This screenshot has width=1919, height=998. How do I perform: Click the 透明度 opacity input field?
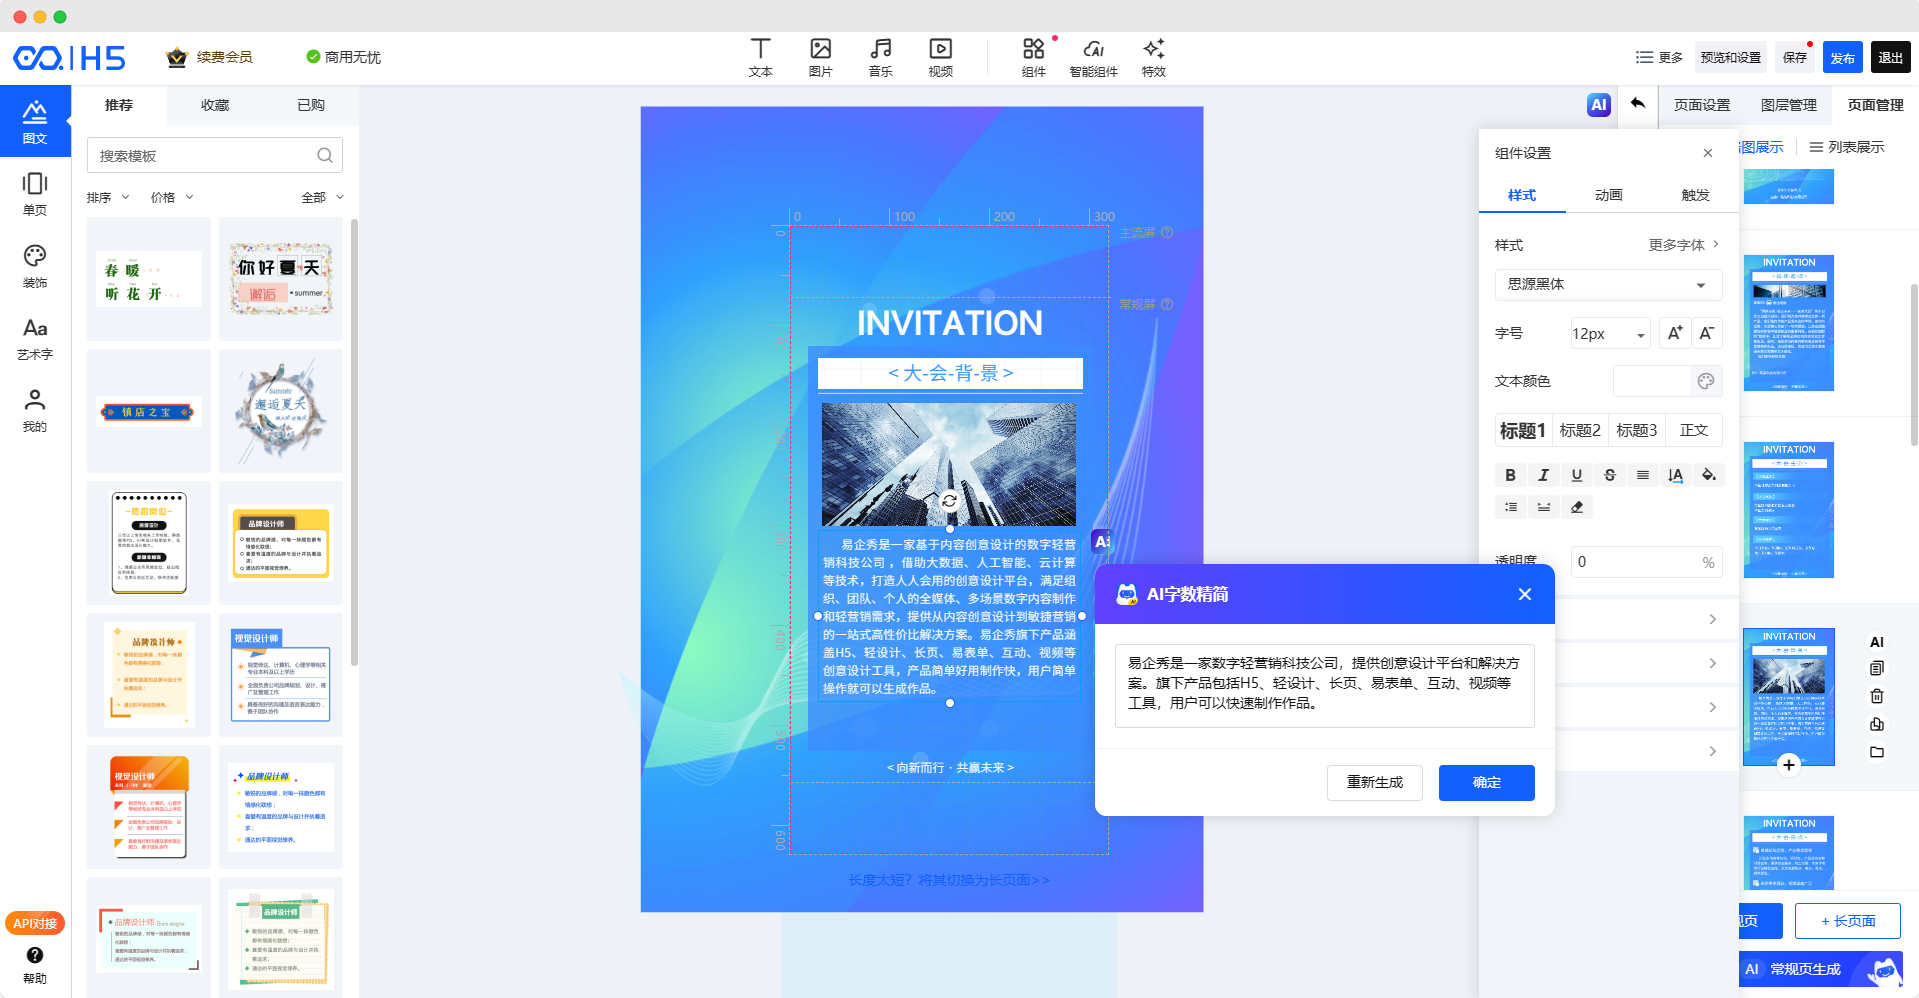tap(1645, 562)
